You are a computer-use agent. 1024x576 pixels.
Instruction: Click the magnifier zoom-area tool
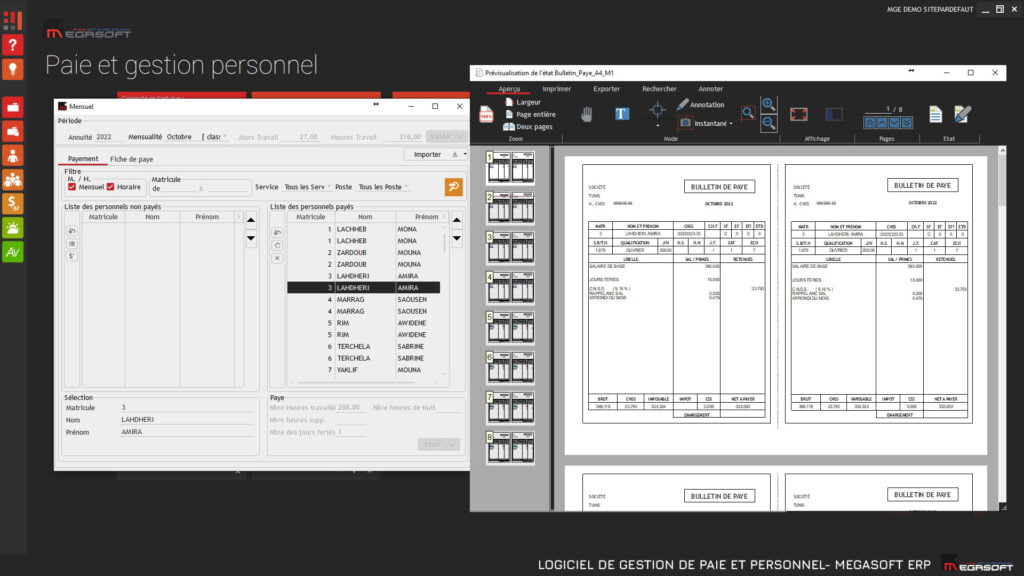click(748, 114)
